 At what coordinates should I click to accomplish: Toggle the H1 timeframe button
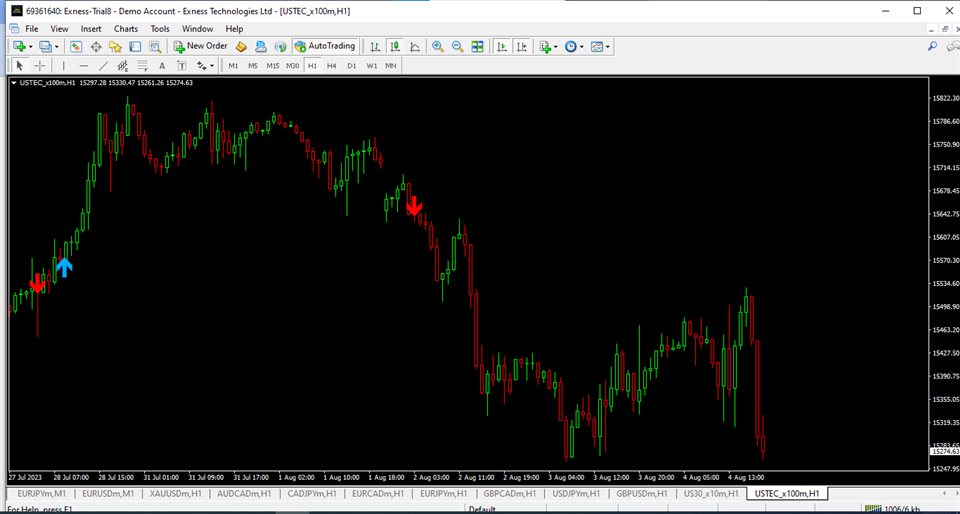click(x=312, y=65)
